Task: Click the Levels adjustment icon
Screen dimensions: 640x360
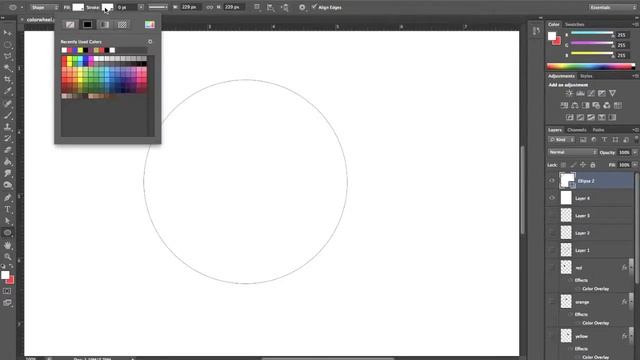Action: (580, 93)
